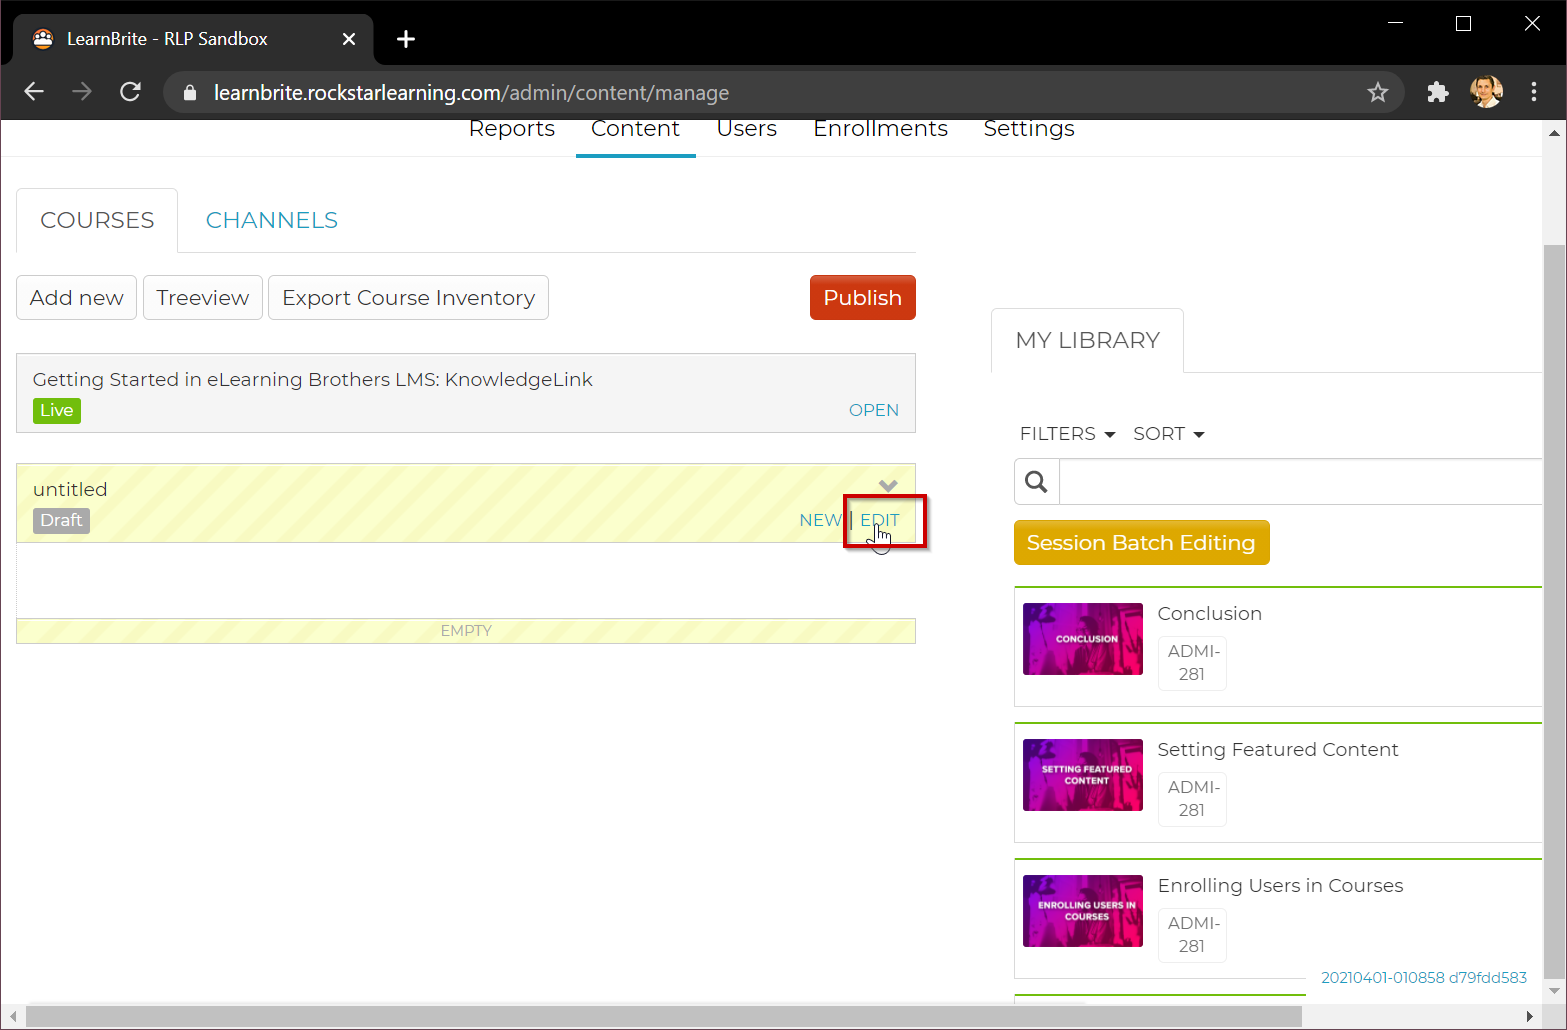Screen dimensions: 1567x1030
Task: Expand the untitled course chevron
Action: pyautogui.click(x=888, y=486)
